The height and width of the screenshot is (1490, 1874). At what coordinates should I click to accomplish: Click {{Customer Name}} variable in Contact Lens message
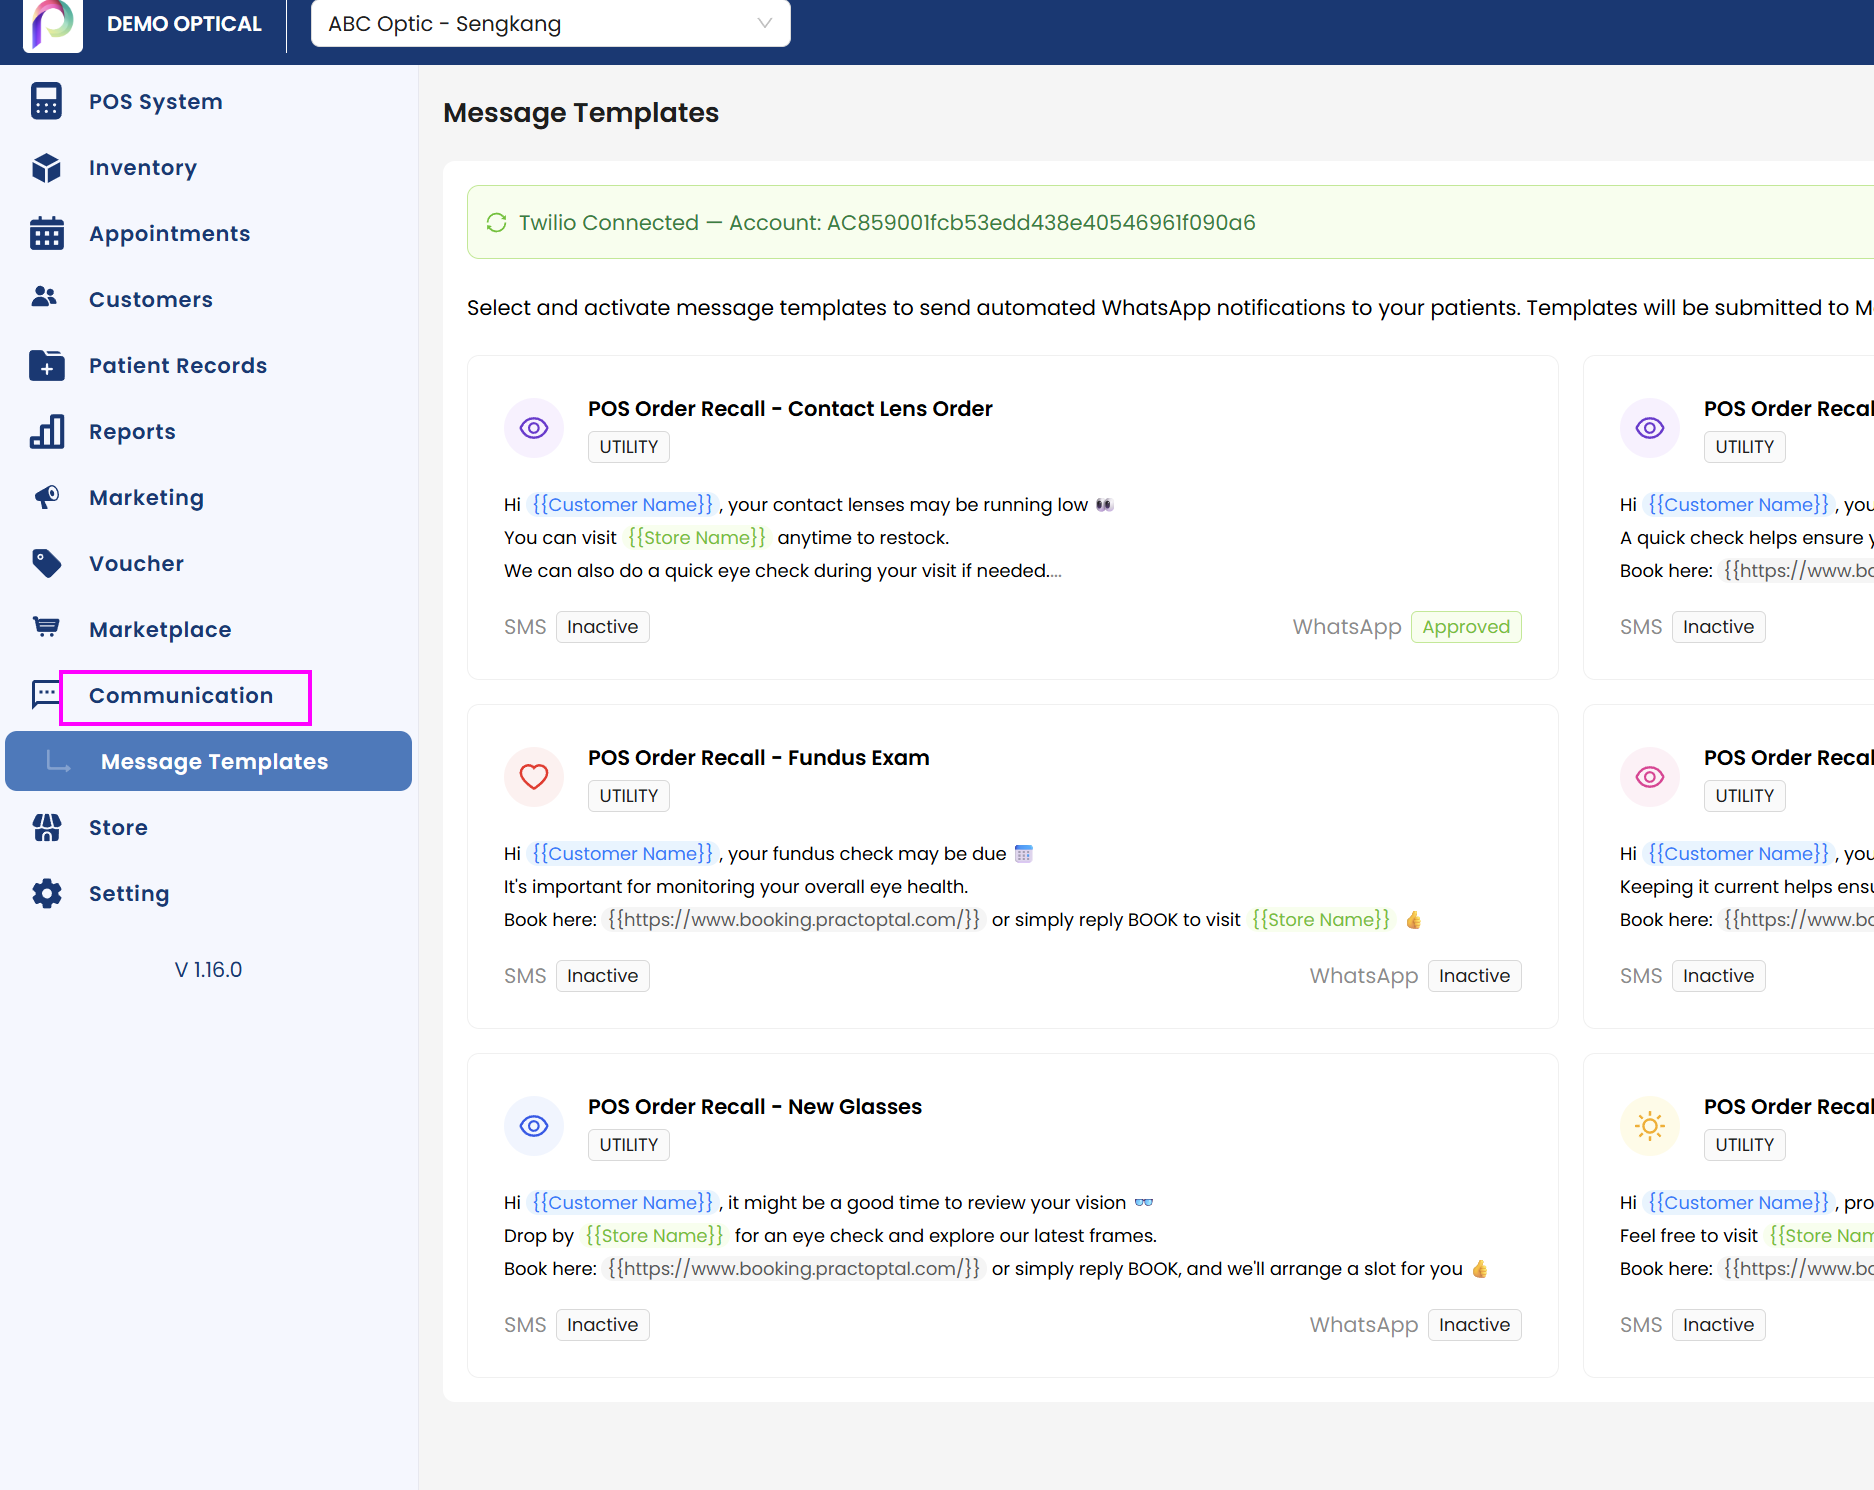623,505
